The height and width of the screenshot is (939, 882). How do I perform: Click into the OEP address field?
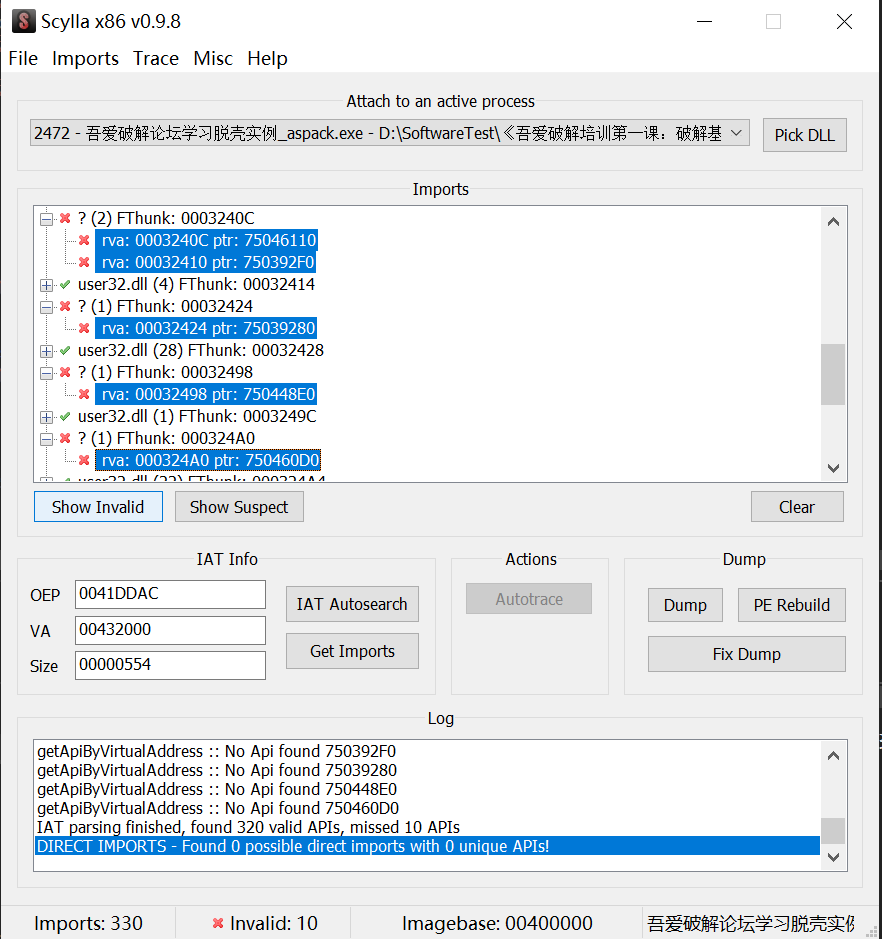tap(170, 594)
